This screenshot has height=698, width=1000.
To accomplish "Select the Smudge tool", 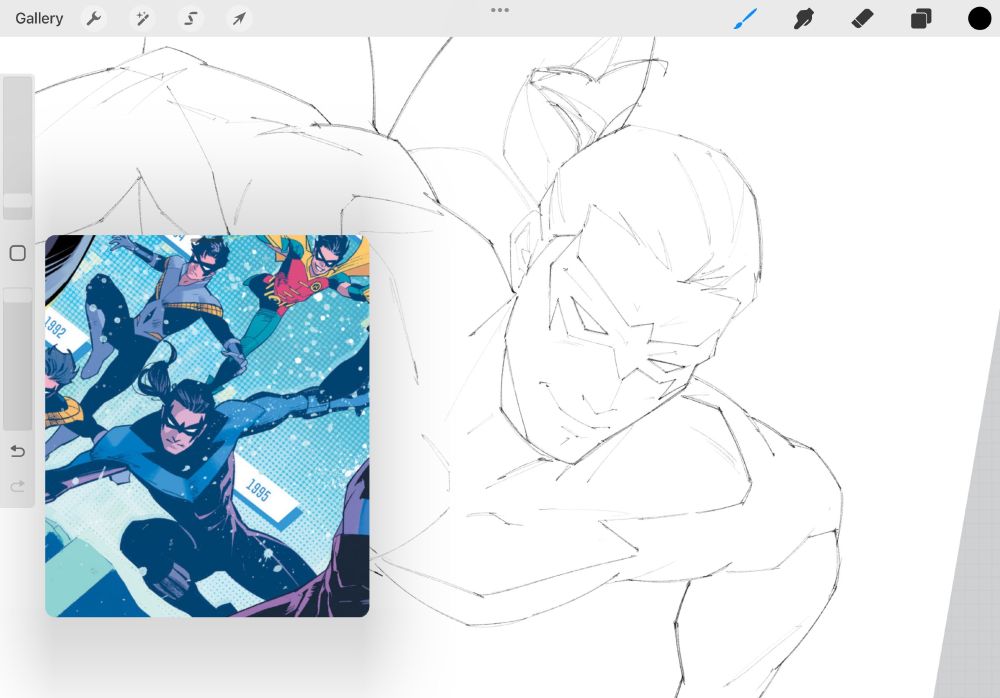I will pyautogui.click(x=804, y=19).
